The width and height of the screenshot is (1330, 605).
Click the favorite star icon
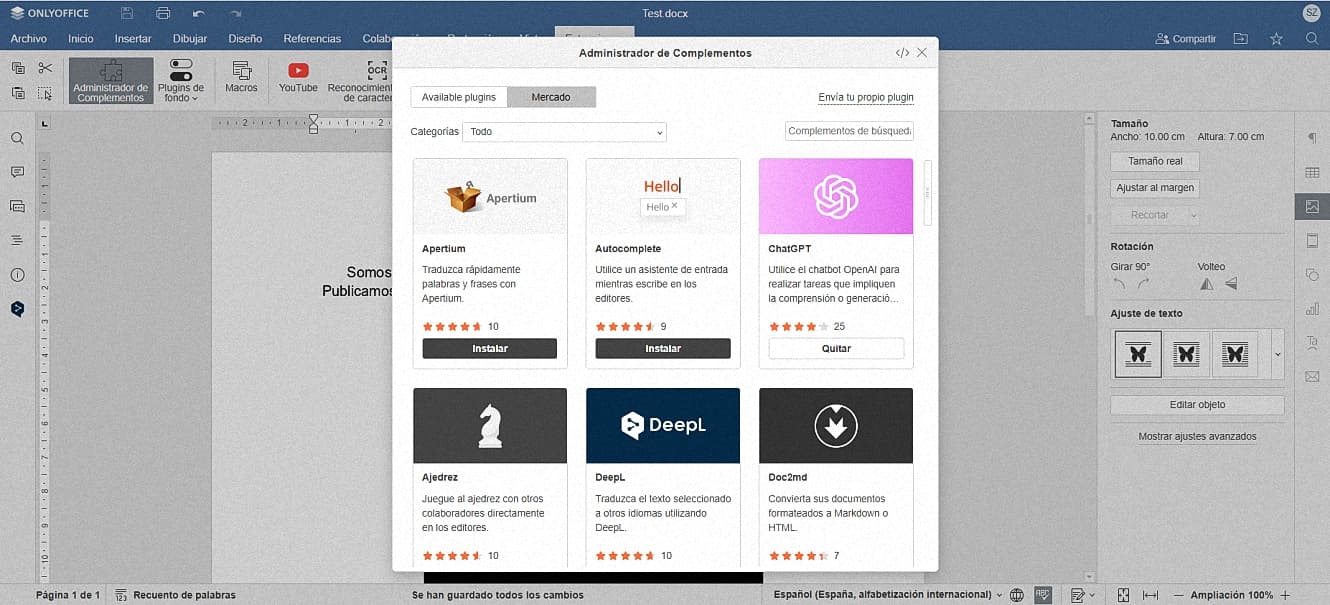(1276, 39)
